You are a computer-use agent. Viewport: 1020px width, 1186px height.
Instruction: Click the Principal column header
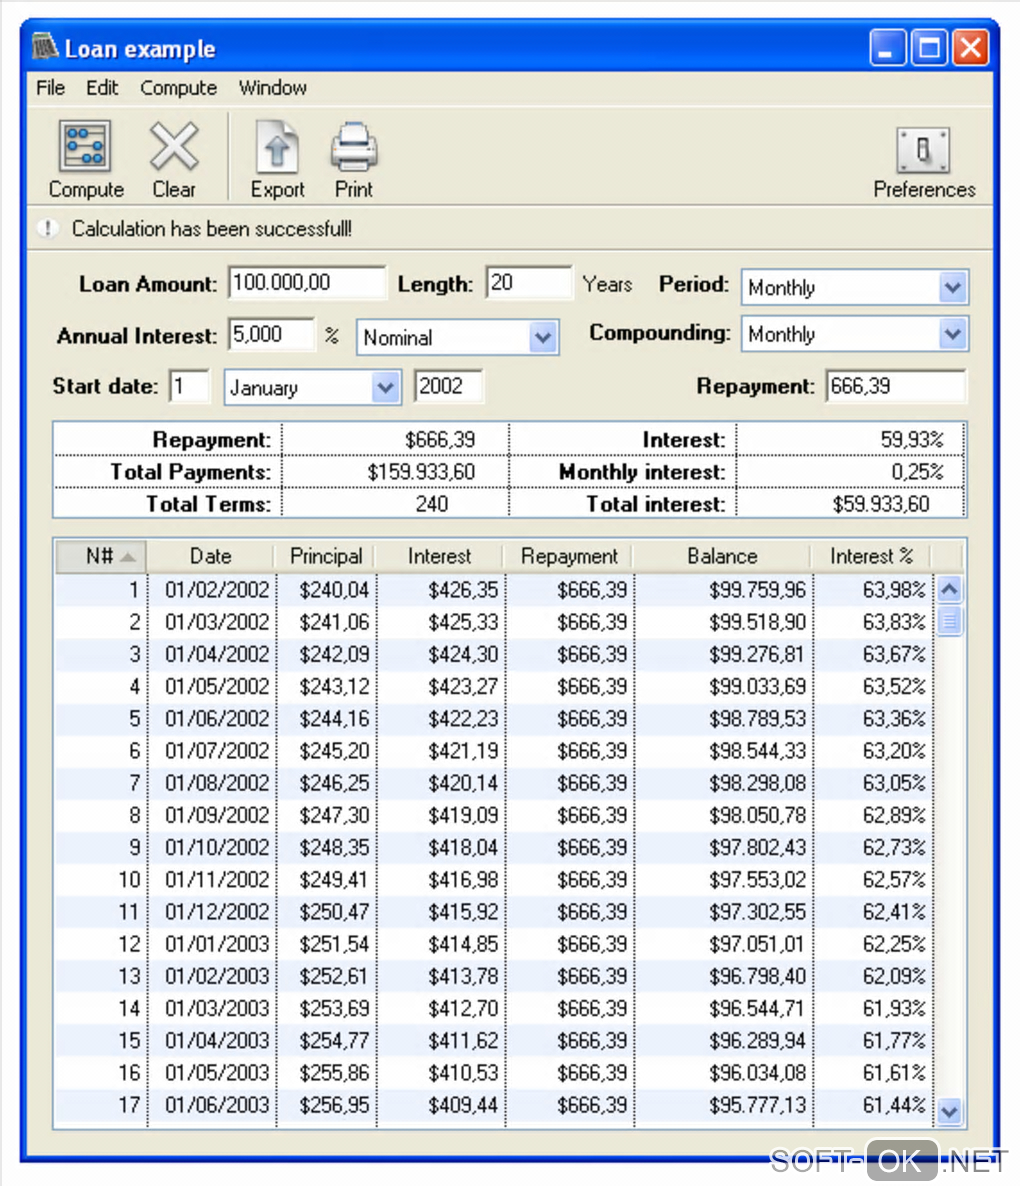tap(326, 556)
